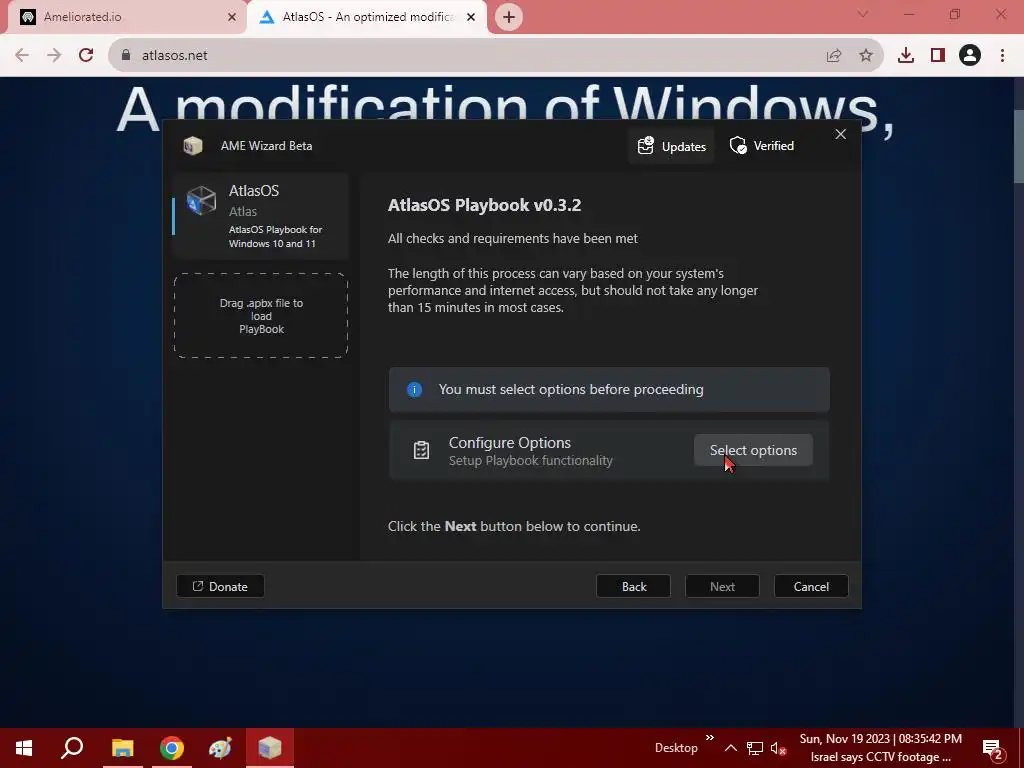Click the AtlasOS cube logo icon

click(x=201, y=200)
